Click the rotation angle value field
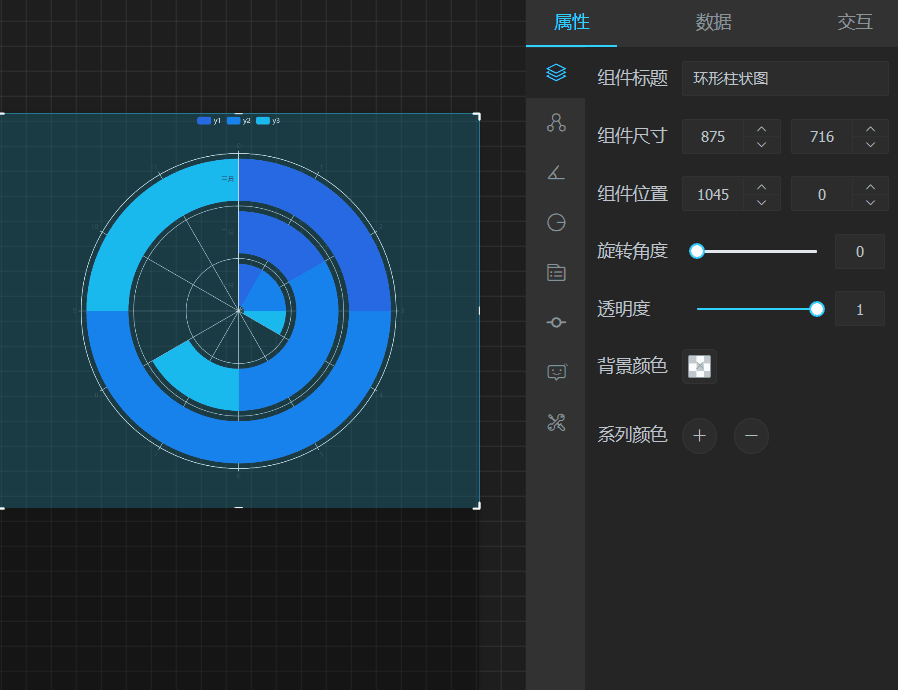 click(x=859, y=251)
